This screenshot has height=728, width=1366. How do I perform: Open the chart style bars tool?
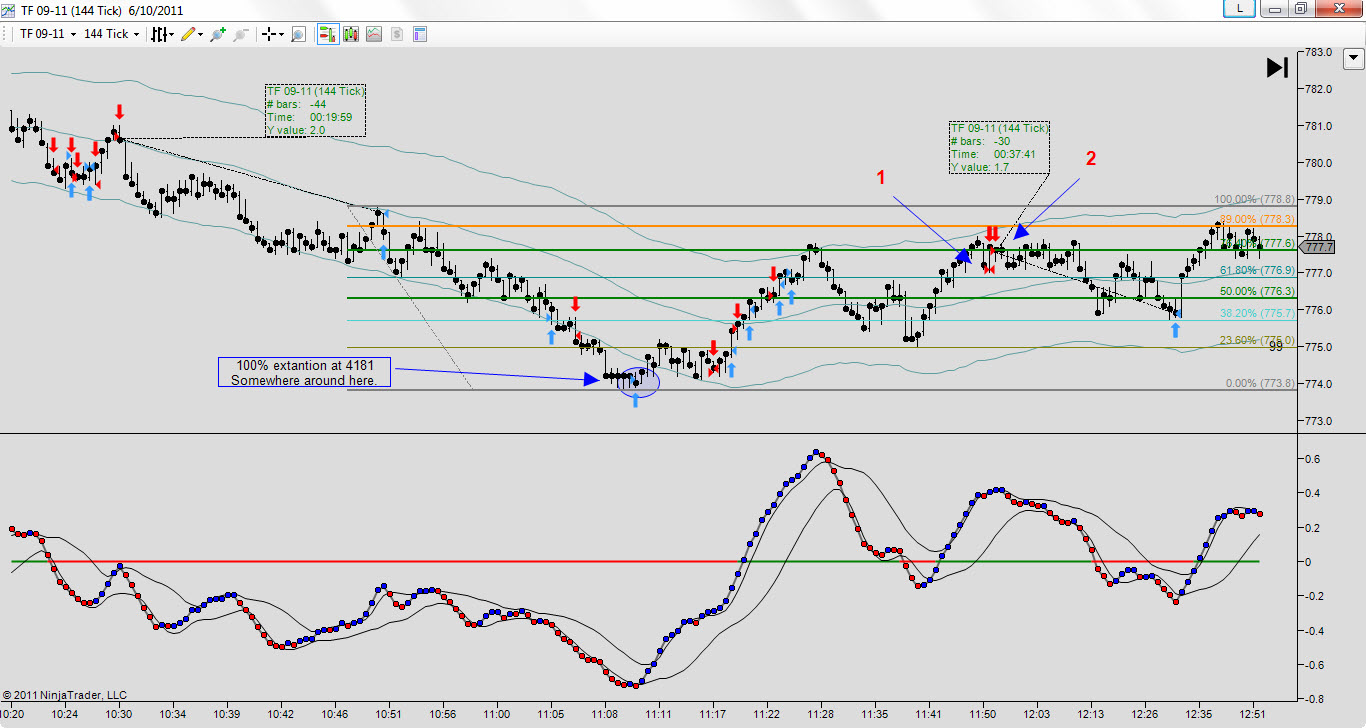[x=158, y=34]
